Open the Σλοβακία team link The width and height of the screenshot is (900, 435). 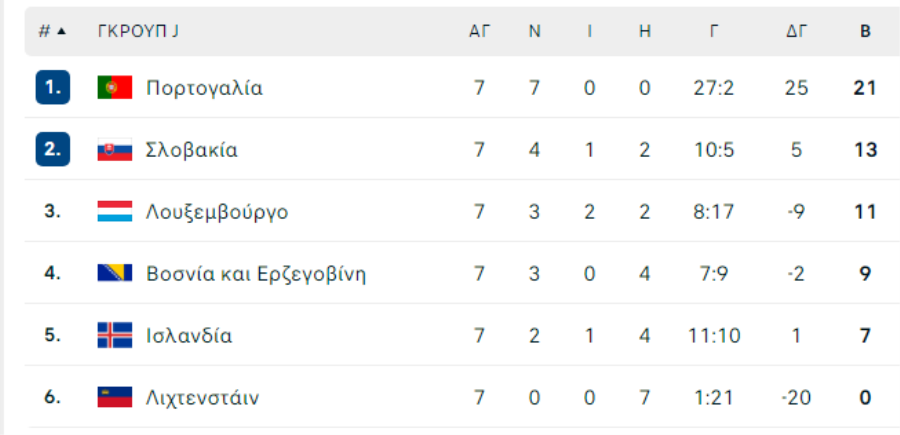point(191,150)
